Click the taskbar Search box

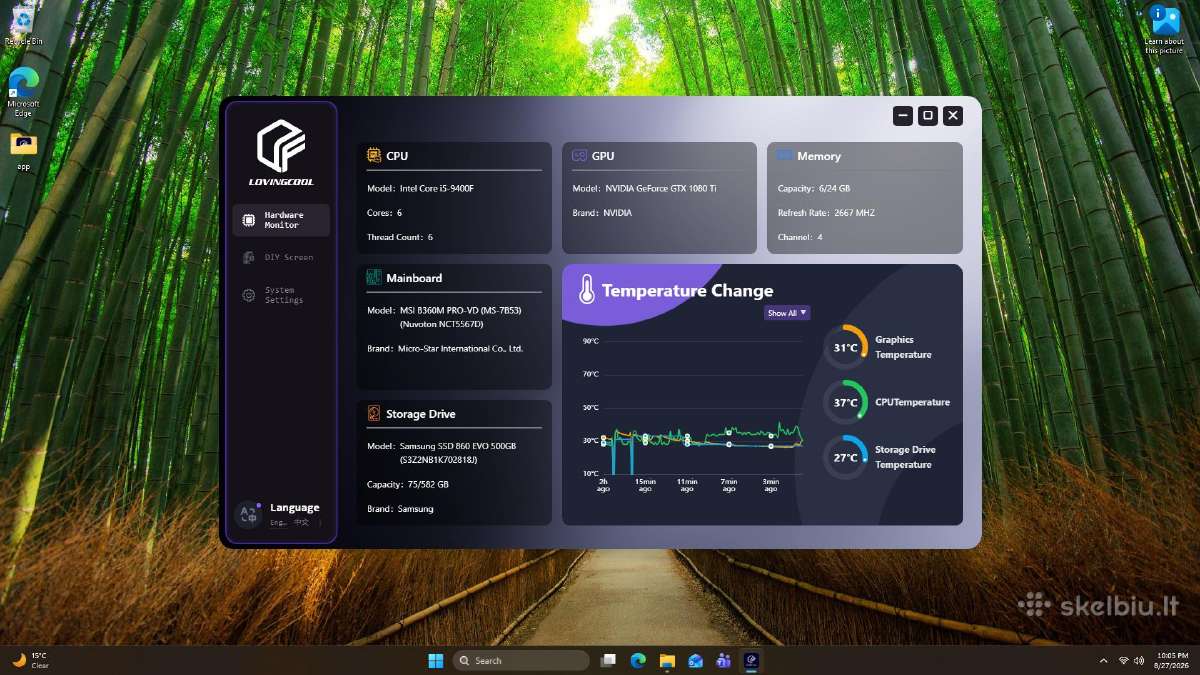(x=521, y=660)
